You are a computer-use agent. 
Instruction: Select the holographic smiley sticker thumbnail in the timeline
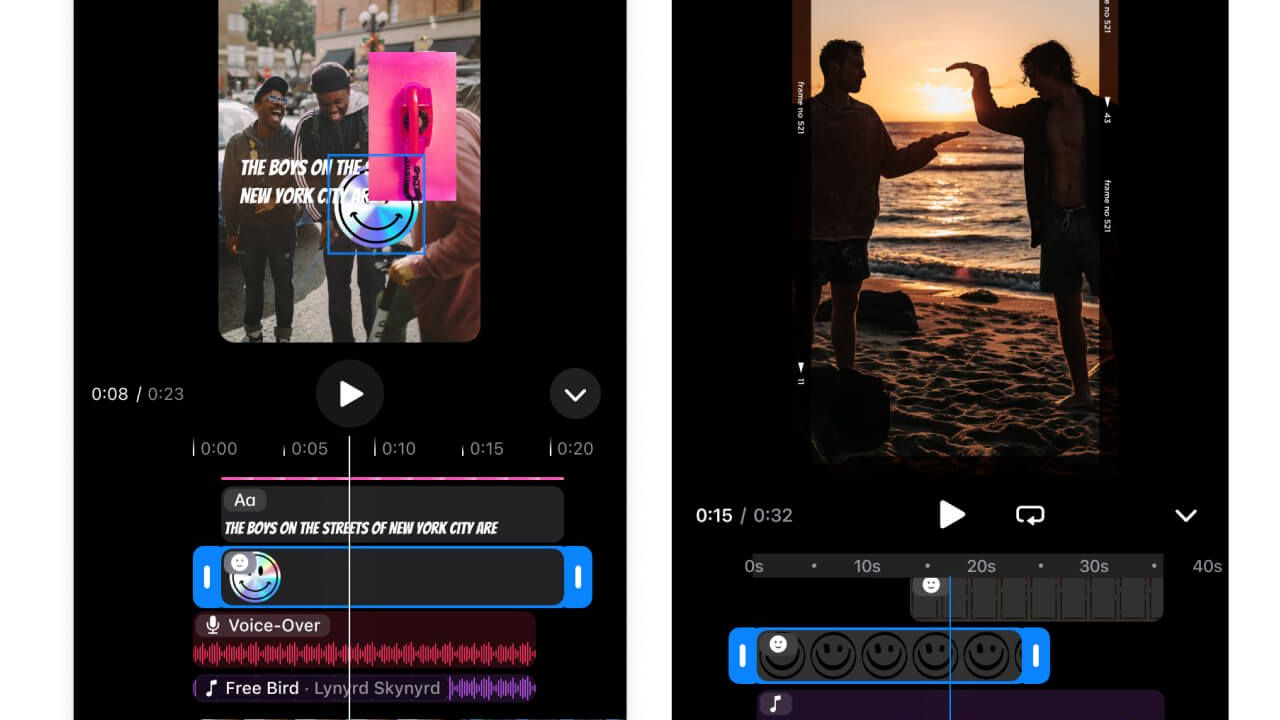pyautogui.click(x=254, y=577)
